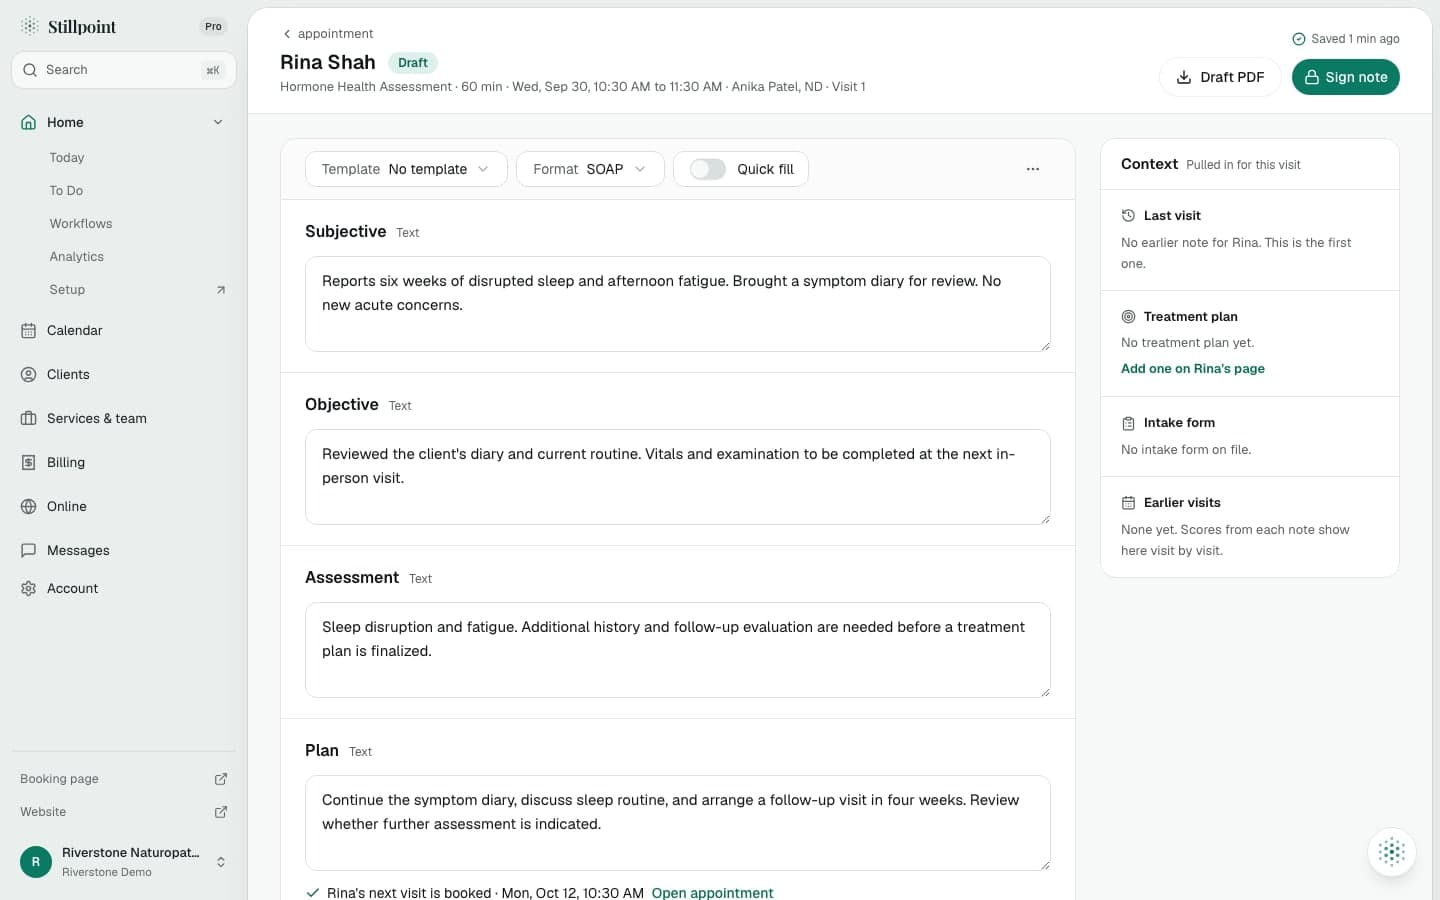The height and width of the screenshot is (900, 1440).
Task: Click the Clients person icon
Action: 29,374
